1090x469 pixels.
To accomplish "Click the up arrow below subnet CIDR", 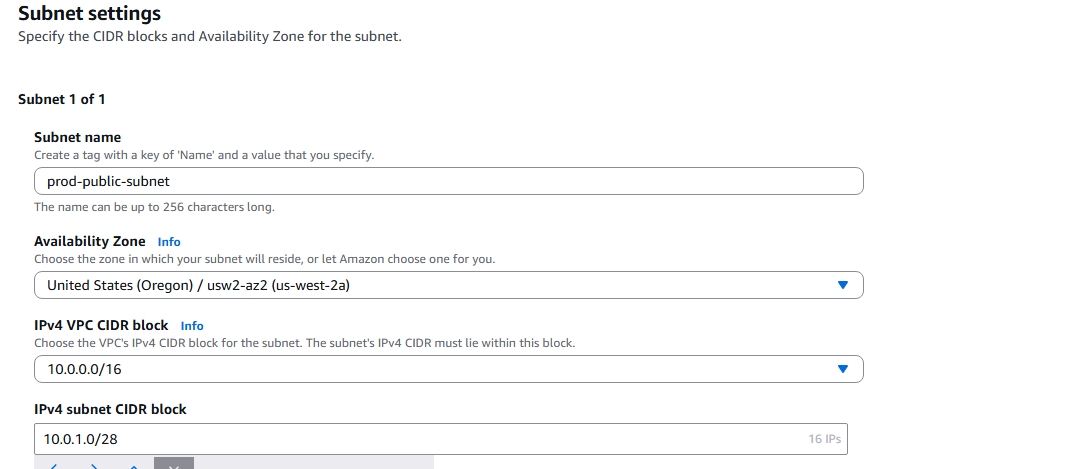I will click(x=134, y=465).
